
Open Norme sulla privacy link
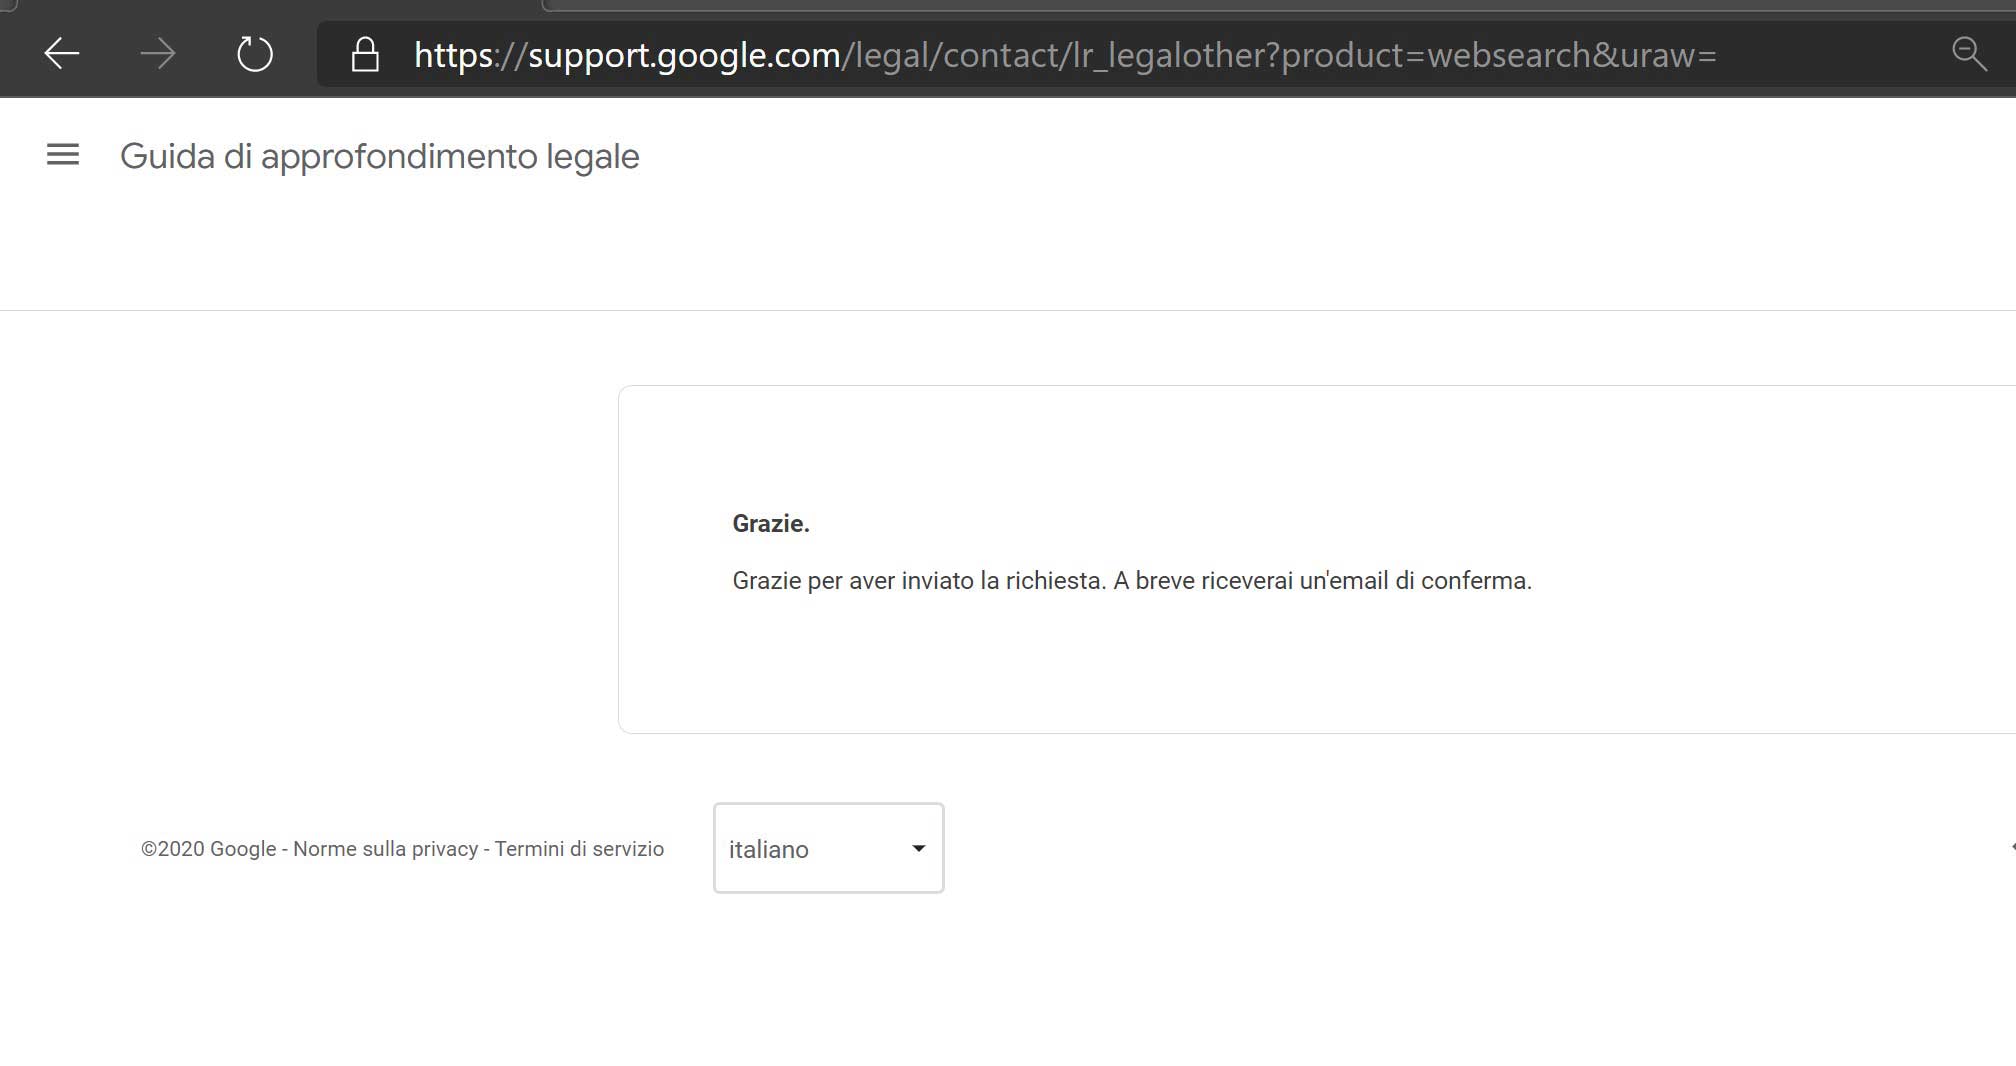[x=385, y=849]
